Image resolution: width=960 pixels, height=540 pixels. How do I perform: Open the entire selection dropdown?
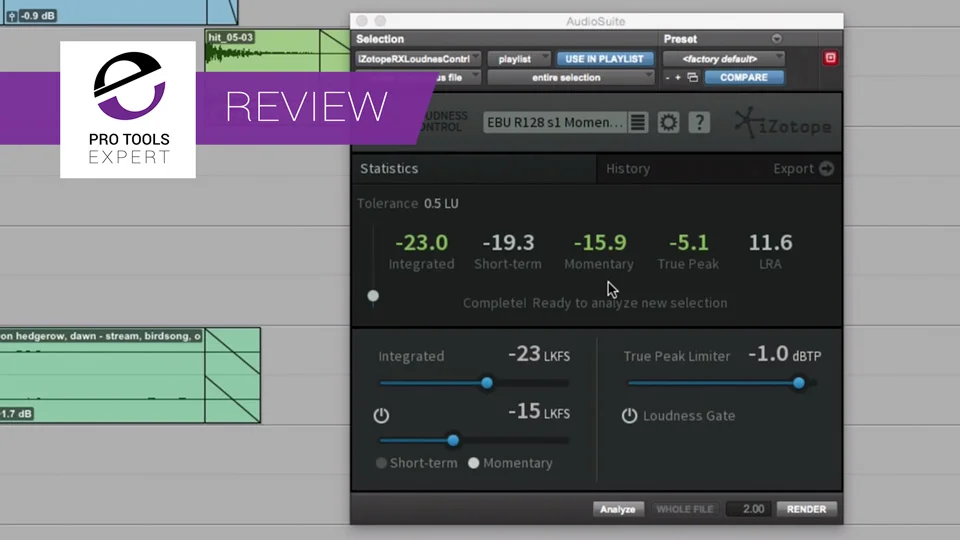click(571, 78)
